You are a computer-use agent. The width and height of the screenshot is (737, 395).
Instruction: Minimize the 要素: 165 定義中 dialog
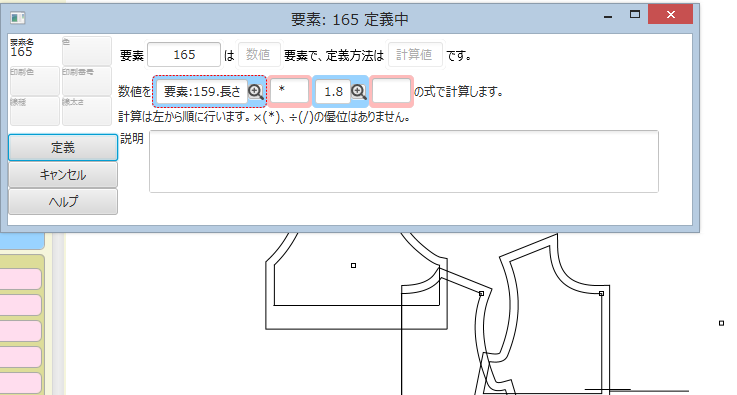coord(608,16)
